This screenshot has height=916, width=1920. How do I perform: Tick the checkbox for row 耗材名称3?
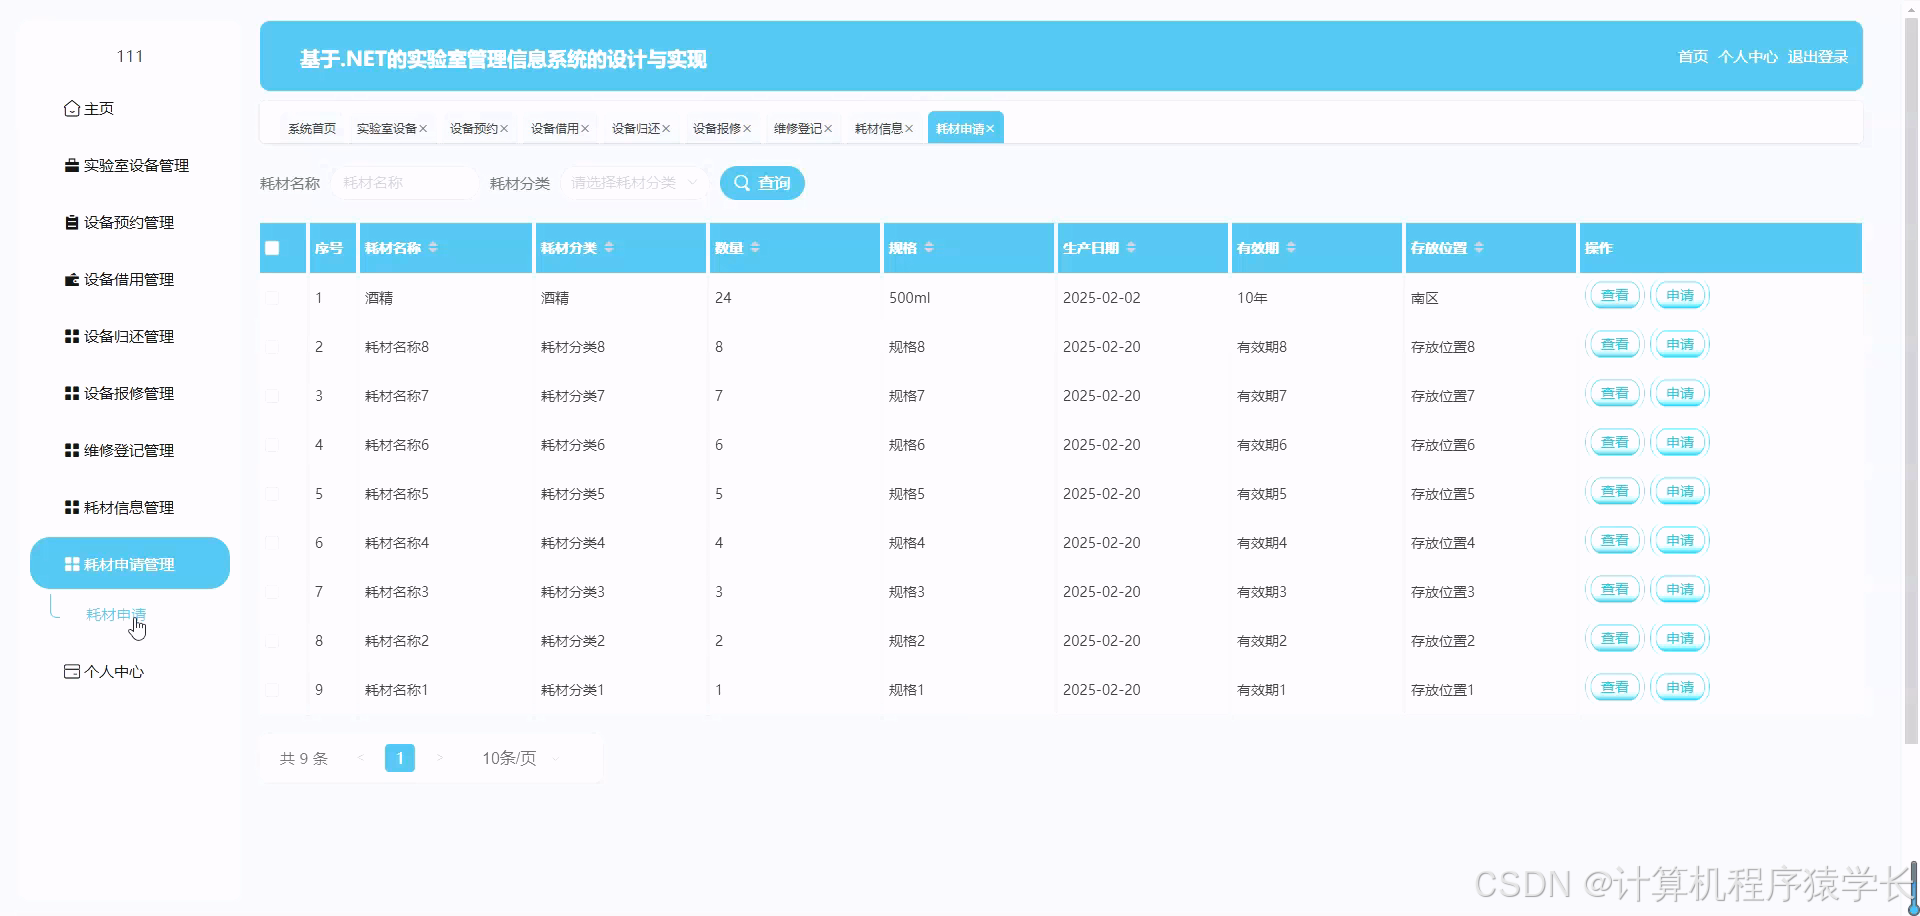click(272, 592)
